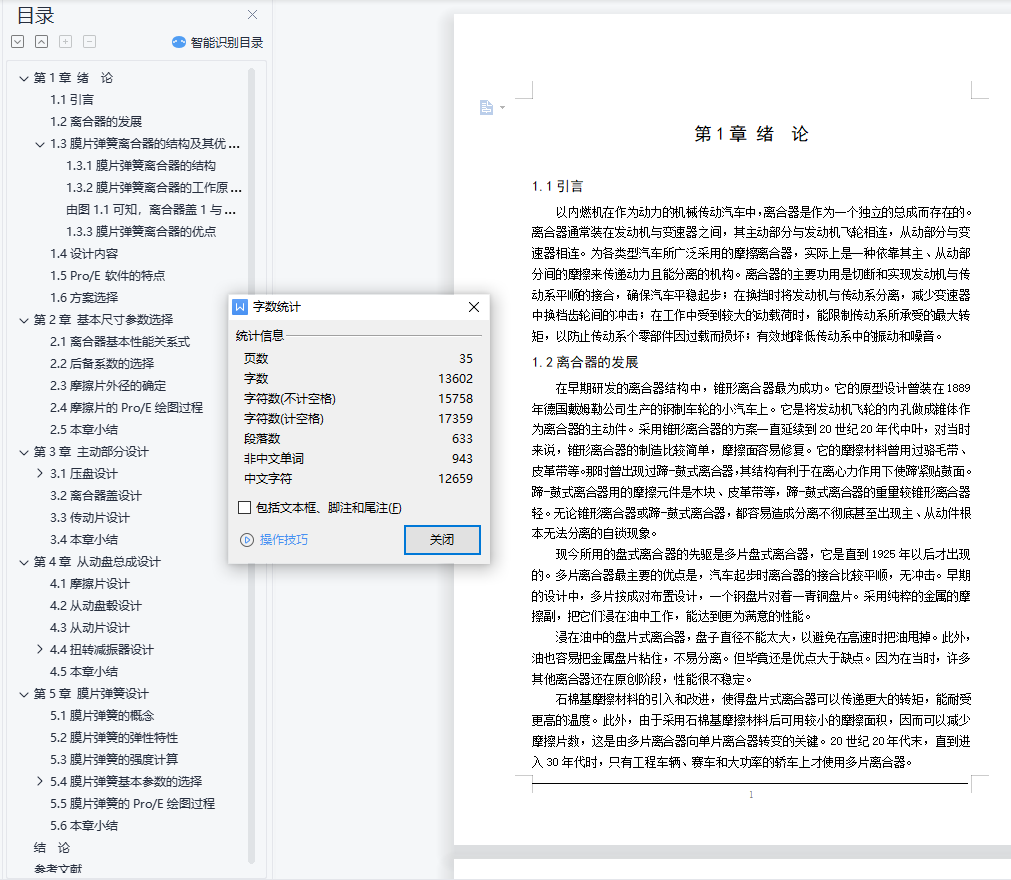Select 4.1 摩擦片设计 entry
This screenshot has width=1011, height=880.
point(90,584)
